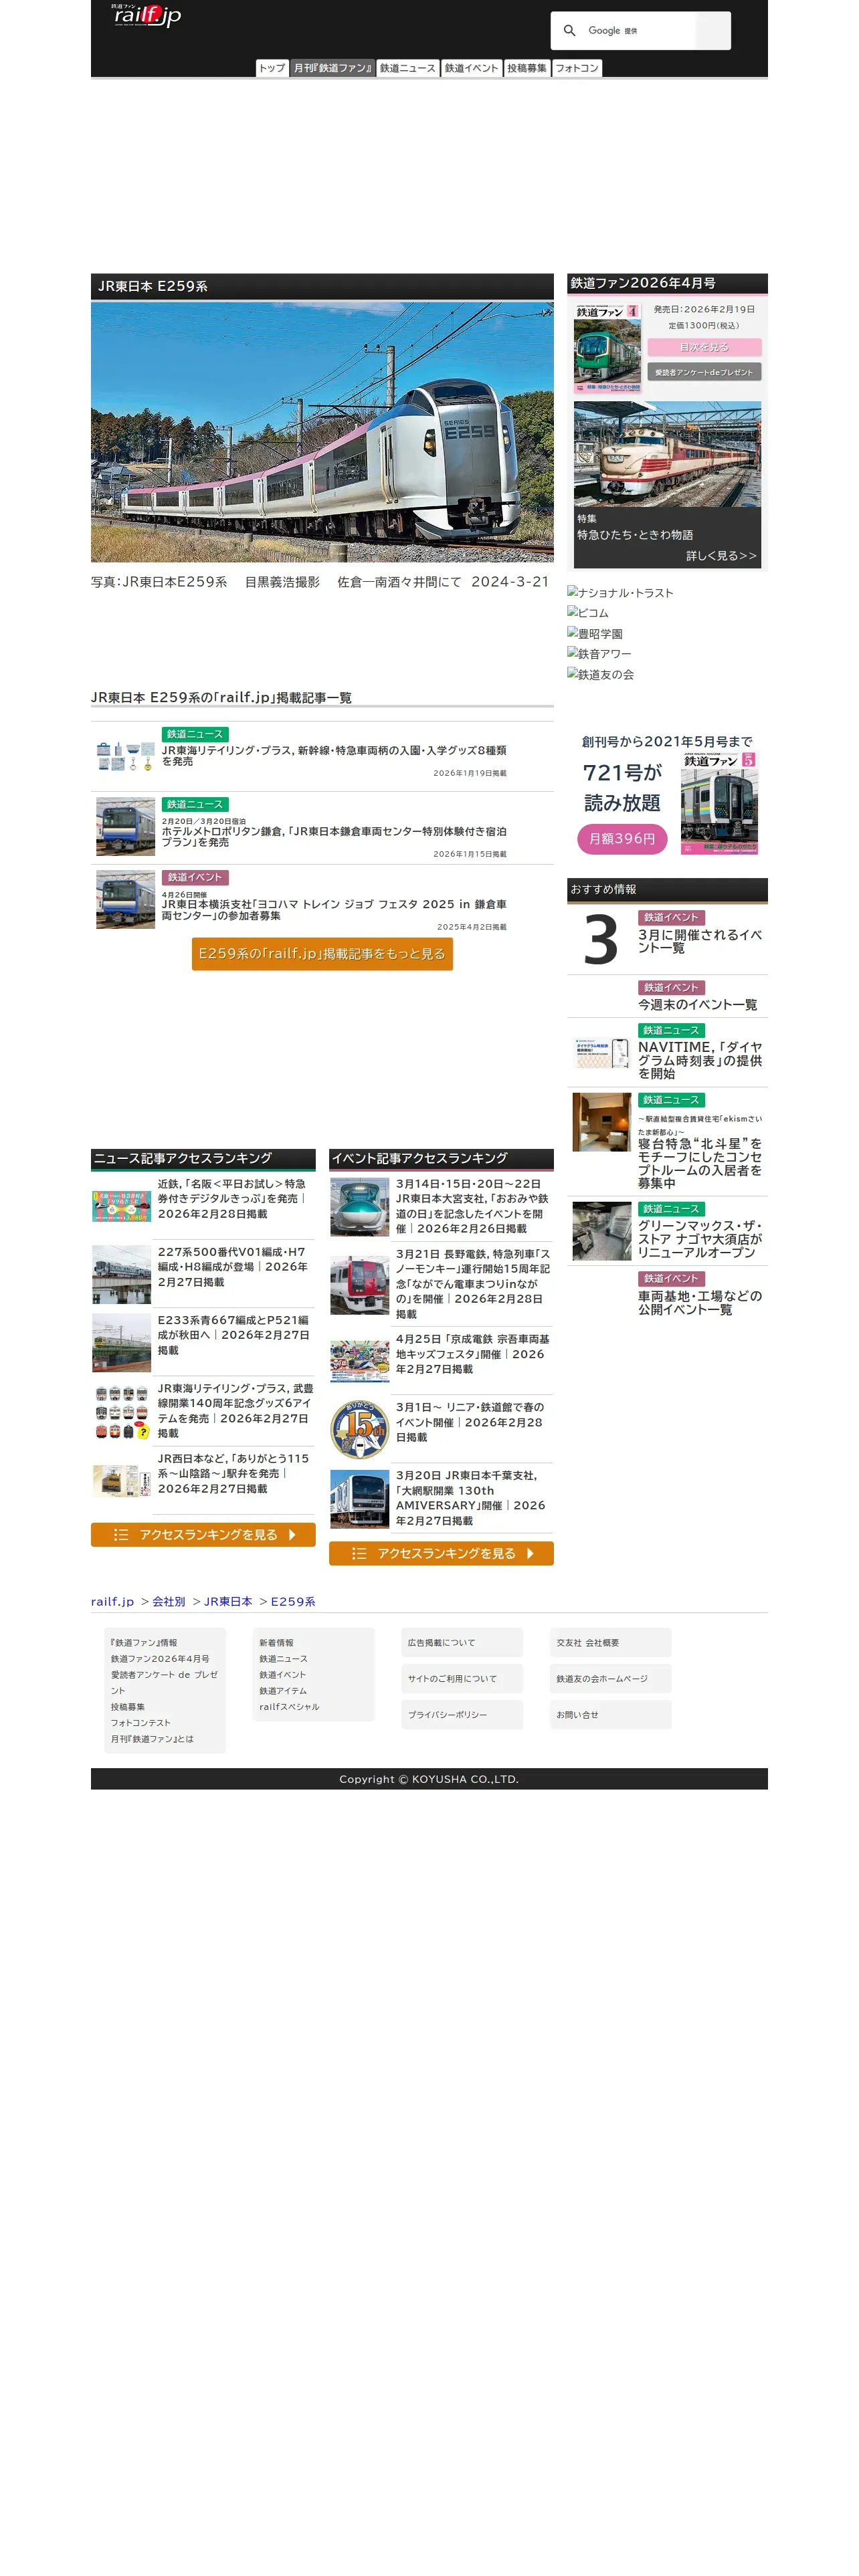Open 車両基地・工場などの公開イベント一覧
Image resolution: width=859 pixels, height=2576 pixels.
point(700,1303)
